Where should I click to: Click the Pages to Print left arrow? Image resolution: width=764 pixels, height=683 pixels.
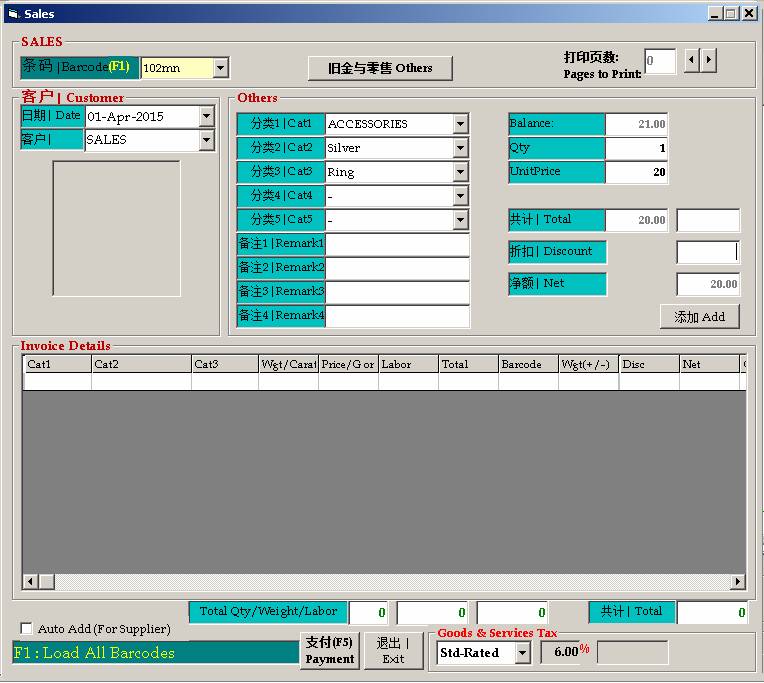(691, 61)
